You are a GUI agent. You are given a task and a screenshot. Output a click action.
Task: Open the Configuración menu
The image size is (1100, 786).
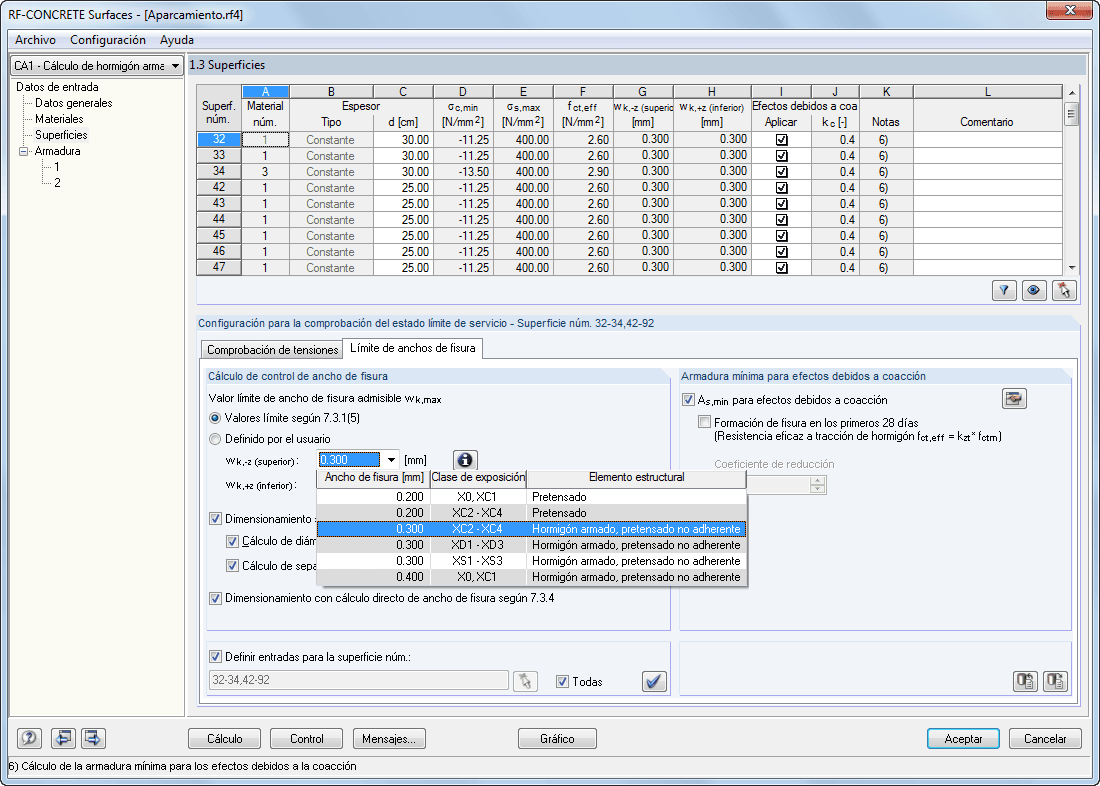click(108, 40)
